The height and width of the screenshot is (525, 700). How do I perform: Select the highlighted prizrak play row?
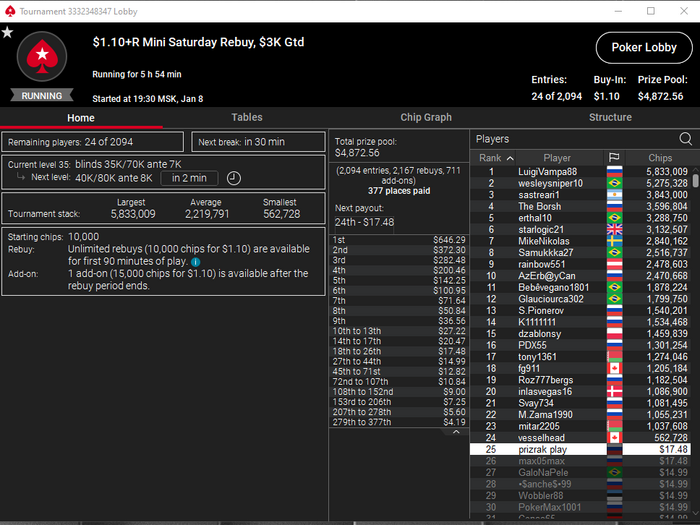click(580, 449)
